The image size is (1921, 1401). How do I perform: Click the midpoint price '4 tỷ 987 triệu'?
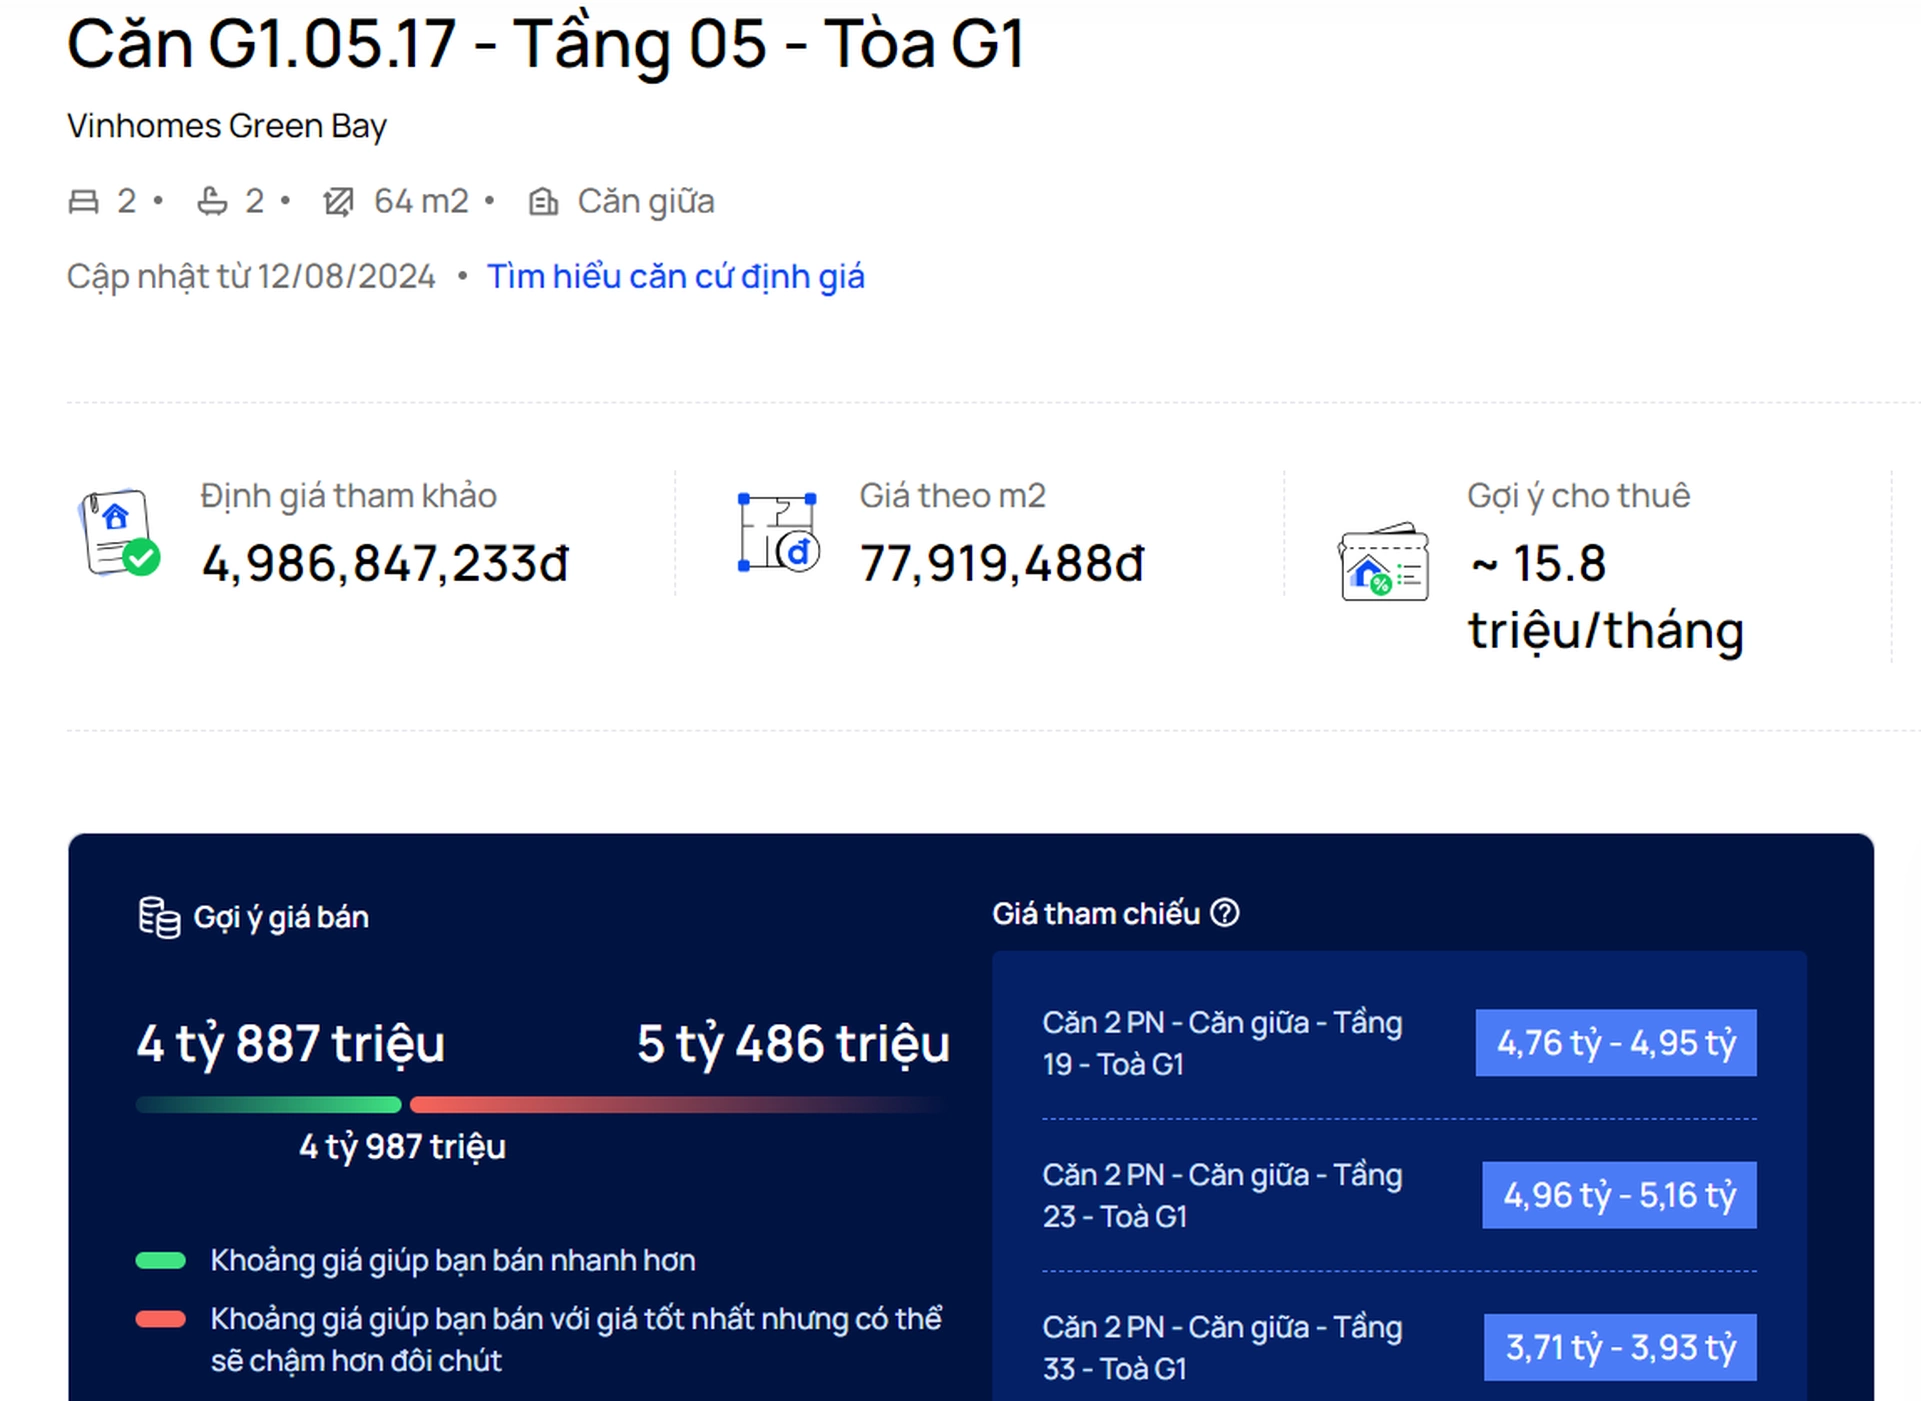click(x=402, y=1147)
